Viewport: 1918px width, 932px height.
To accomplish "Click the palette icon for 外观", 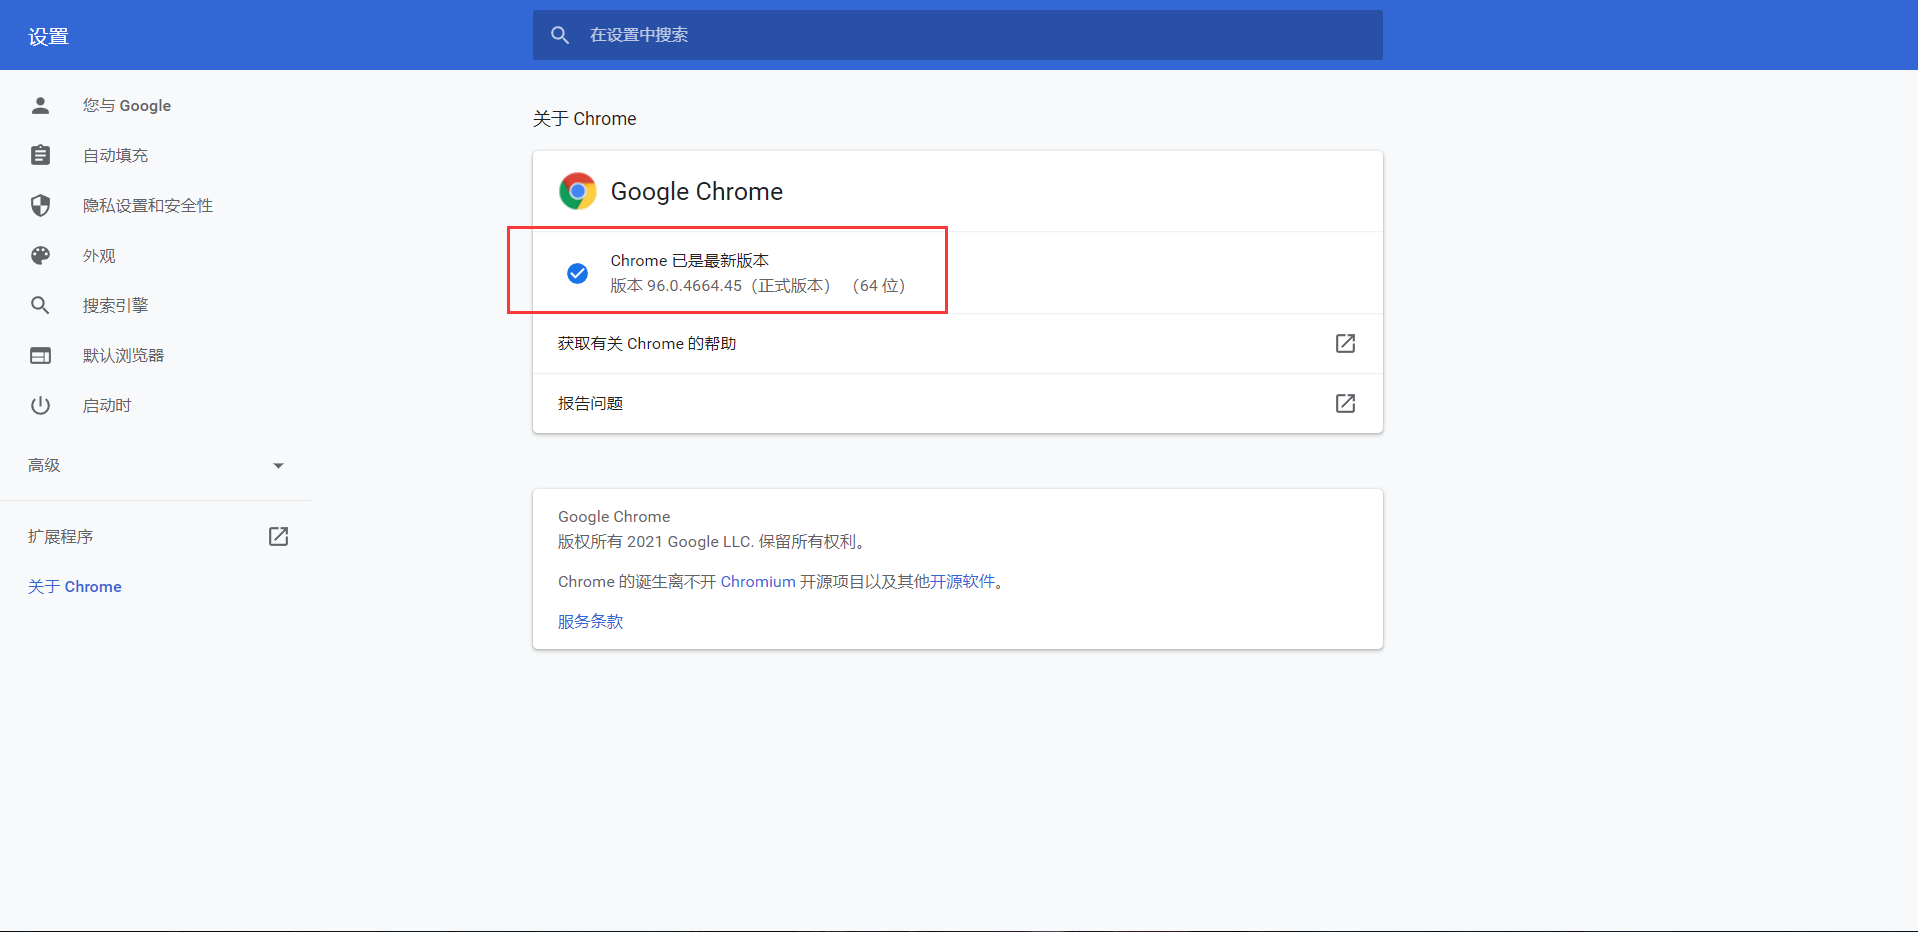I will pyautogui.click(x=40, y=255).
